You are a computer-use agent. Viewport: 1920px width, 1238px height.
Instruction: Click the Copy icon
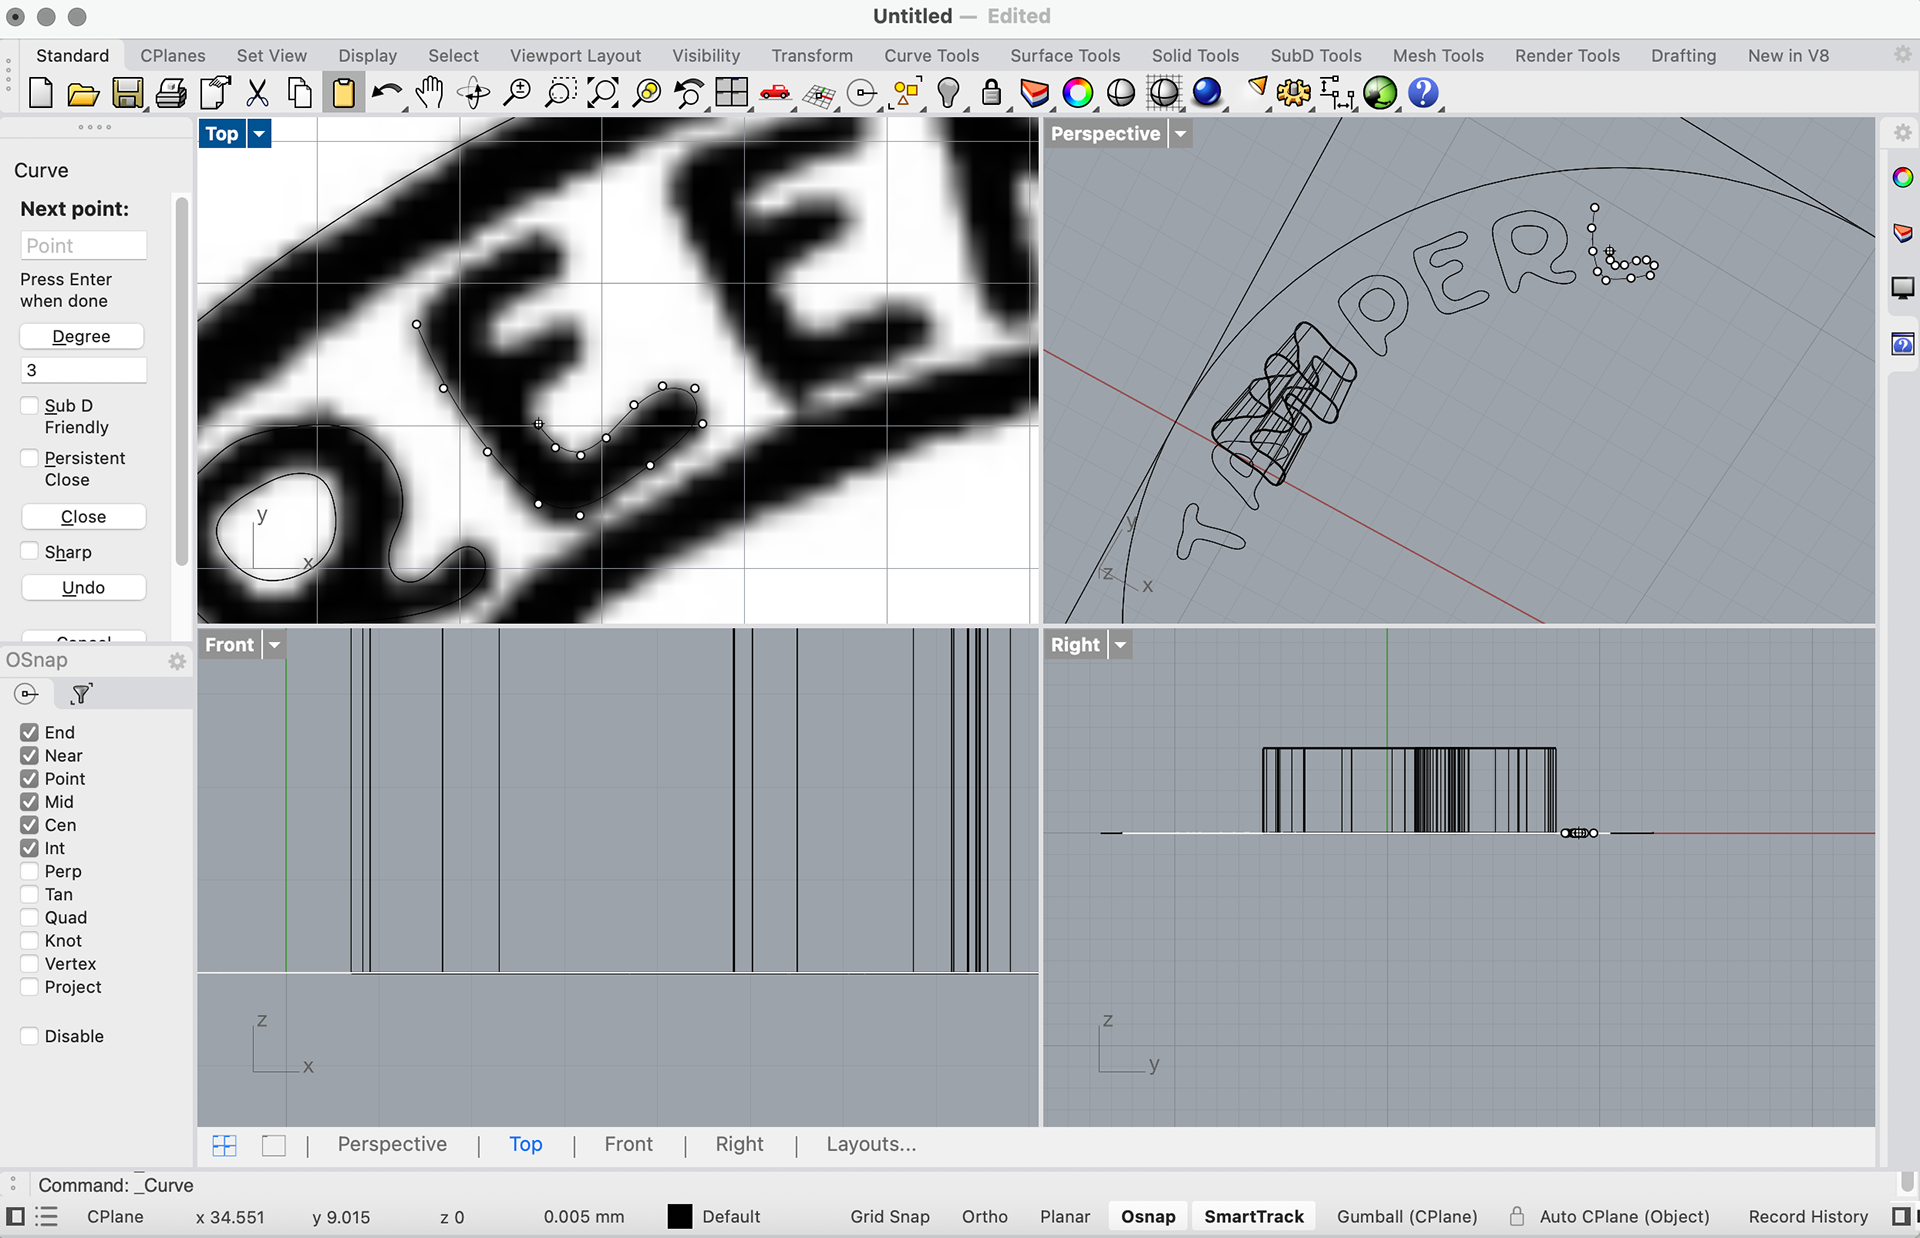(299, 93)
